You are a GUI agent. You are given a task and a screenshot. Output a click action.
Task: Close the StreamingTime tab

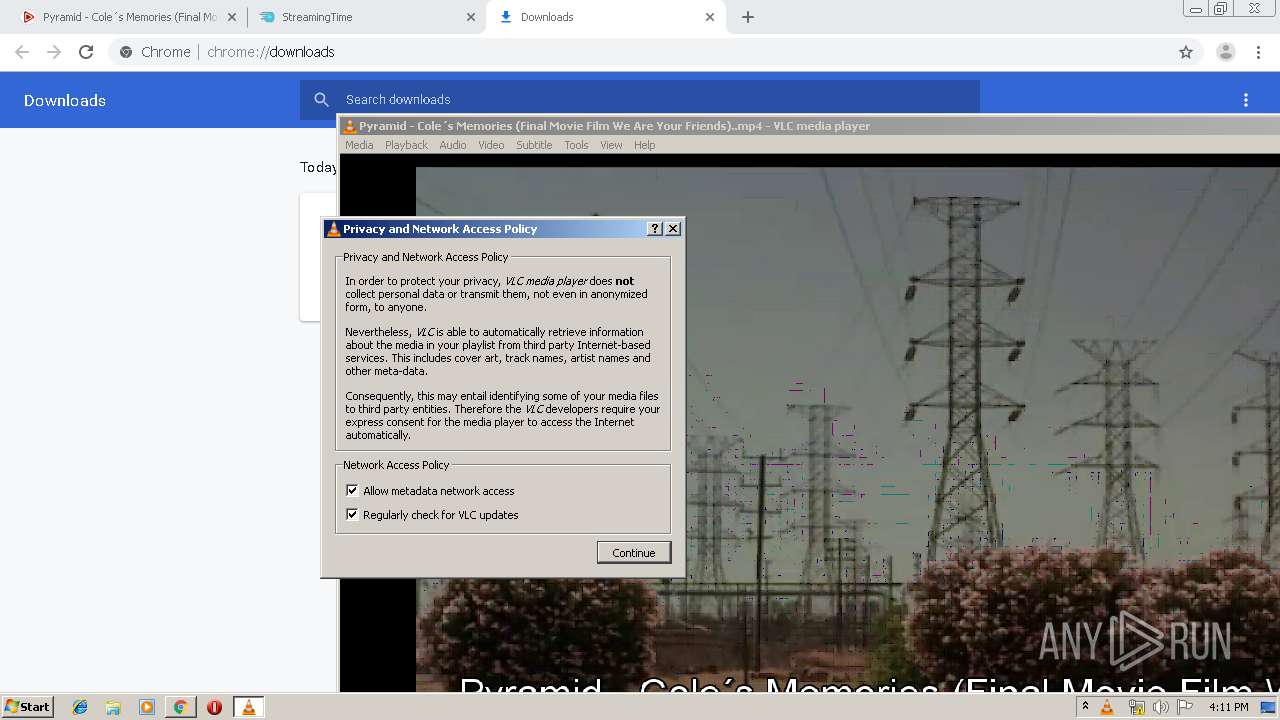tap(471, 17)
